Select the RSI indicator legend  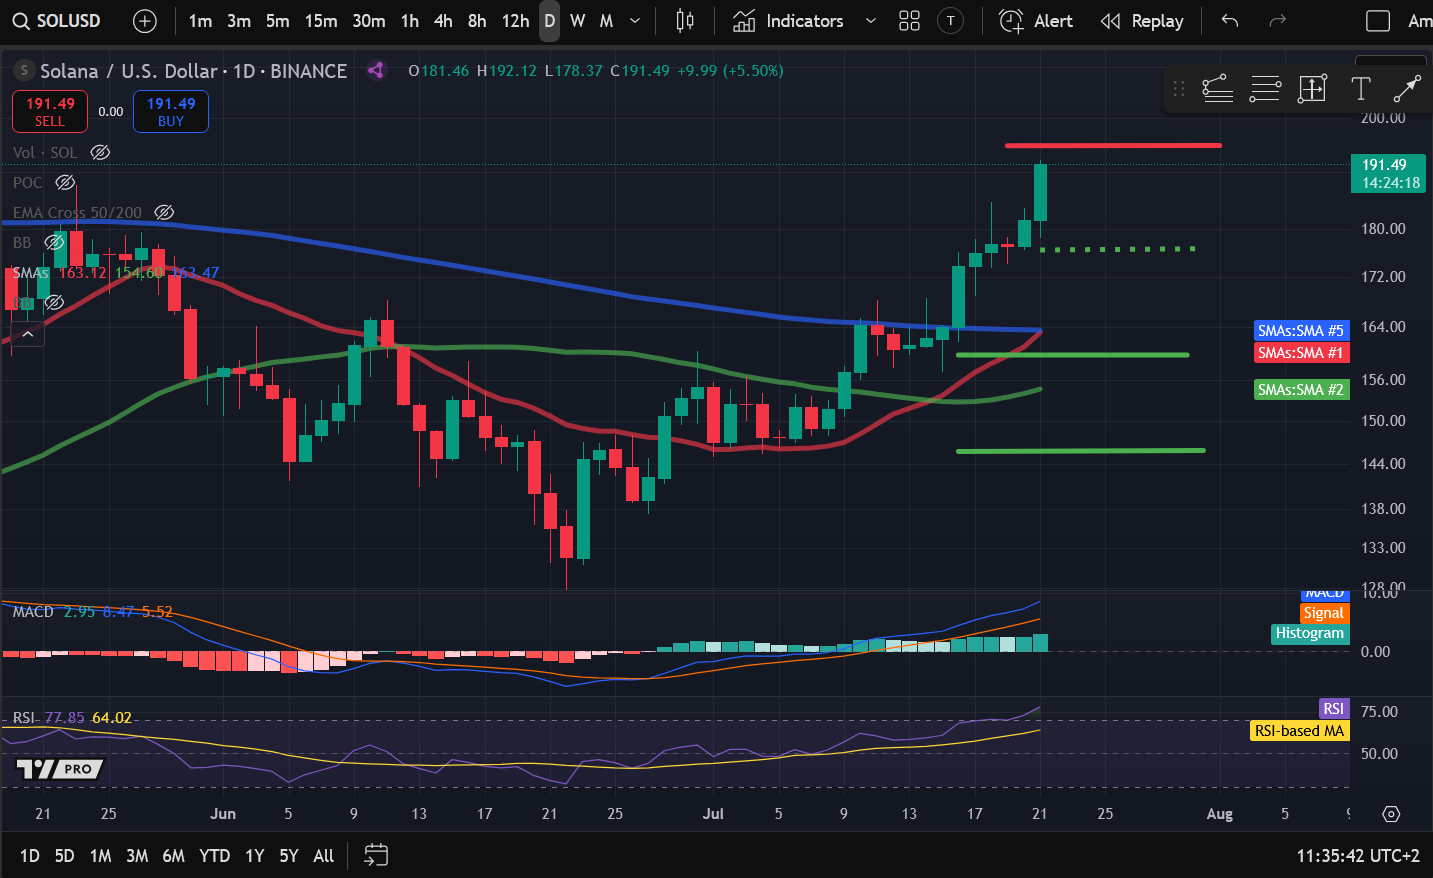(x=24, y=717)
